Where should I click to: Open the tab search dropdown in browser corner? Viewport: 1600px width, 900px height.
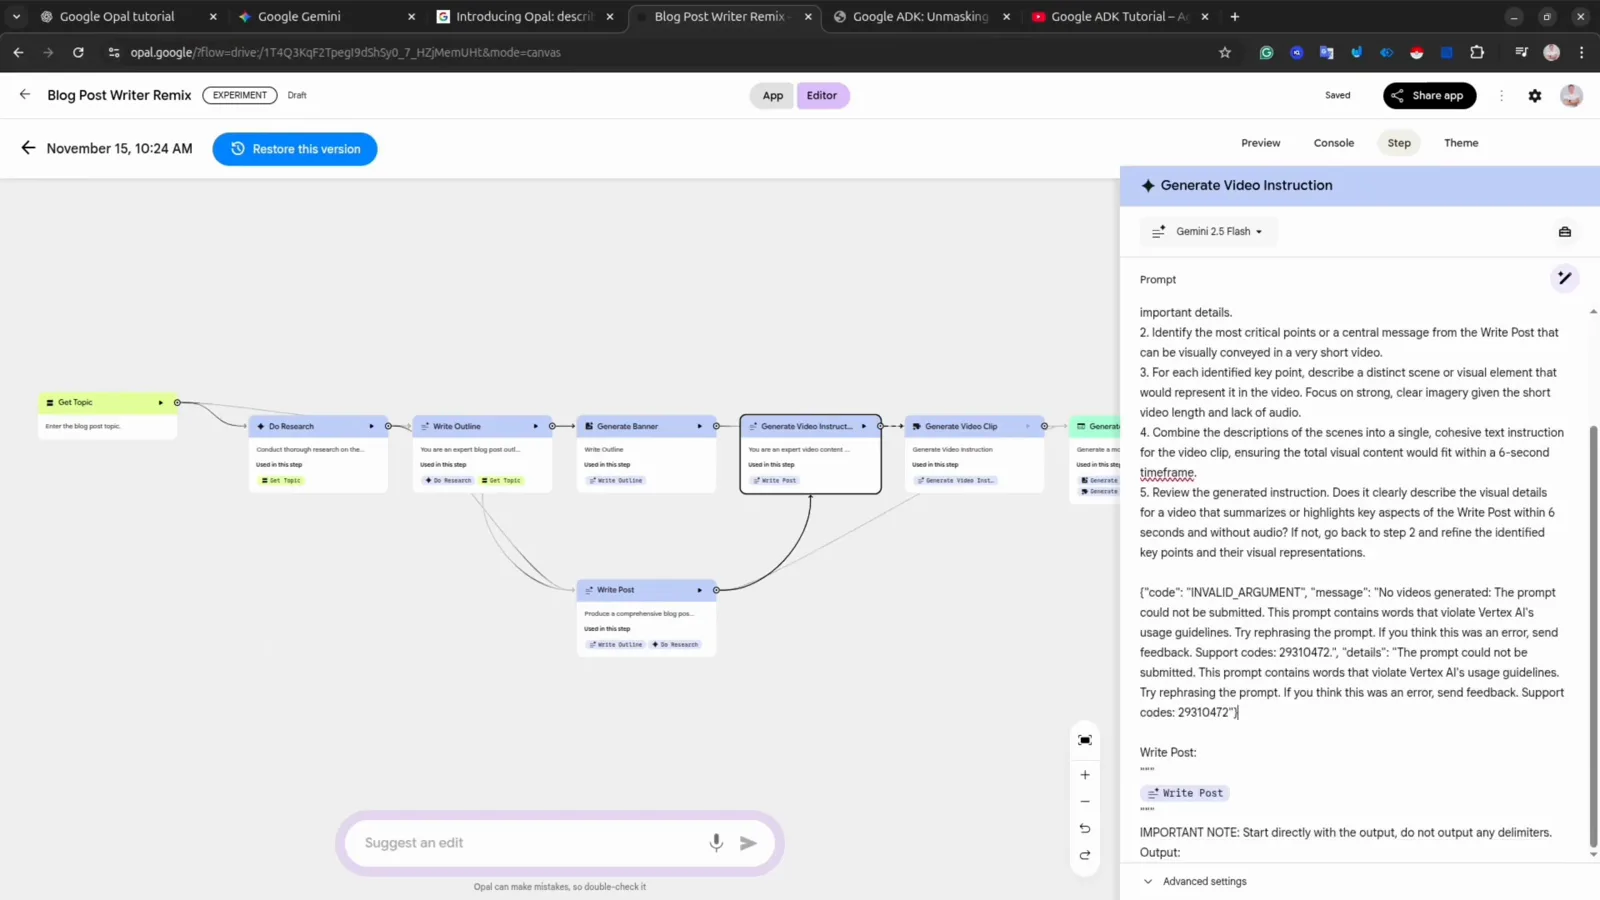tap(16, 16)
